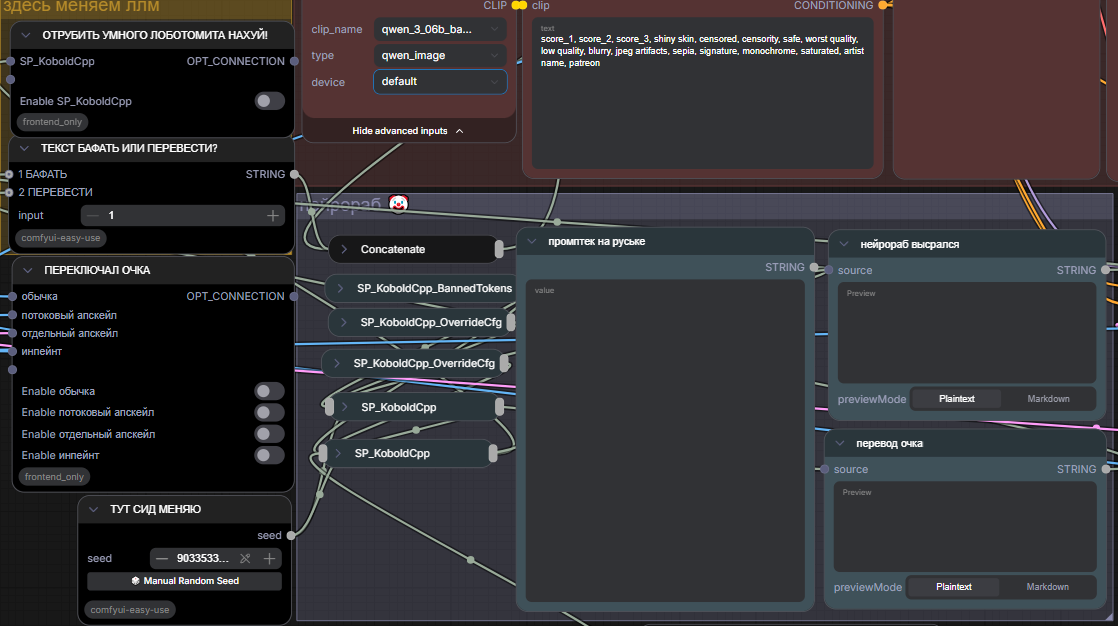The image size is (1118, 626).
Task: Click source input dot of перевод очка
Action: coord(824,469)
